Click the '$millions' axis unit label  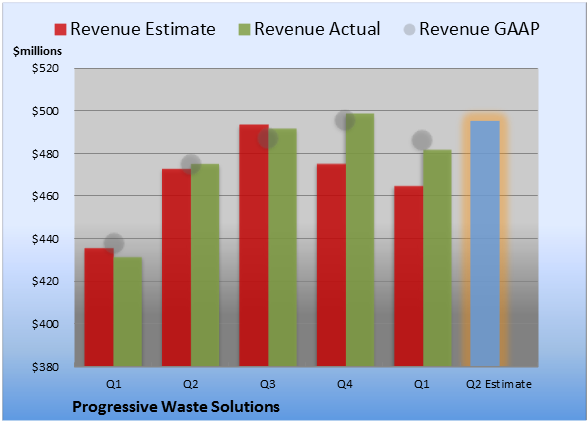point(38,51)
